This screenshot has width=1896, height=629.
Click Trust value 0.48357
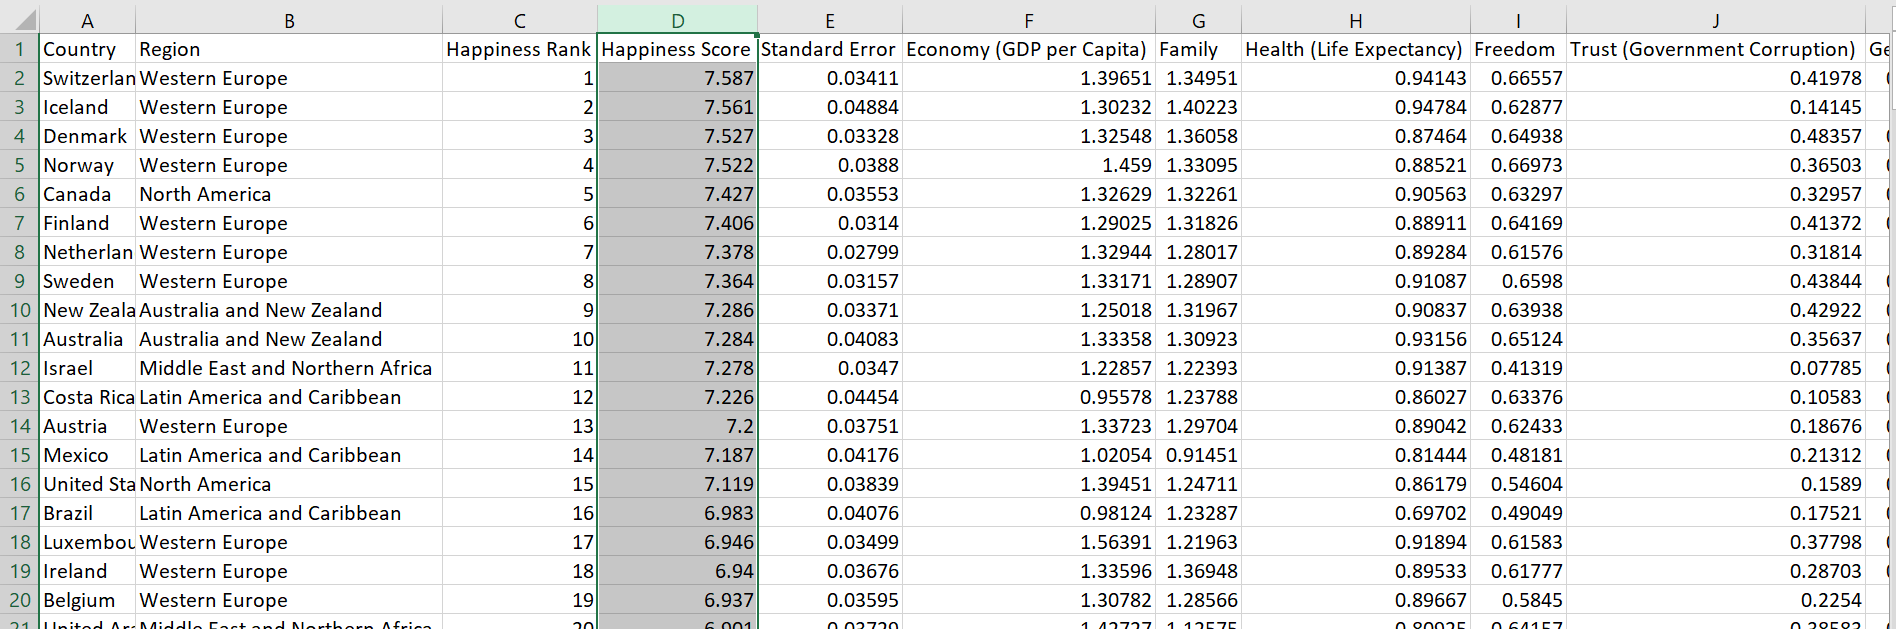tap(1716, 136)
